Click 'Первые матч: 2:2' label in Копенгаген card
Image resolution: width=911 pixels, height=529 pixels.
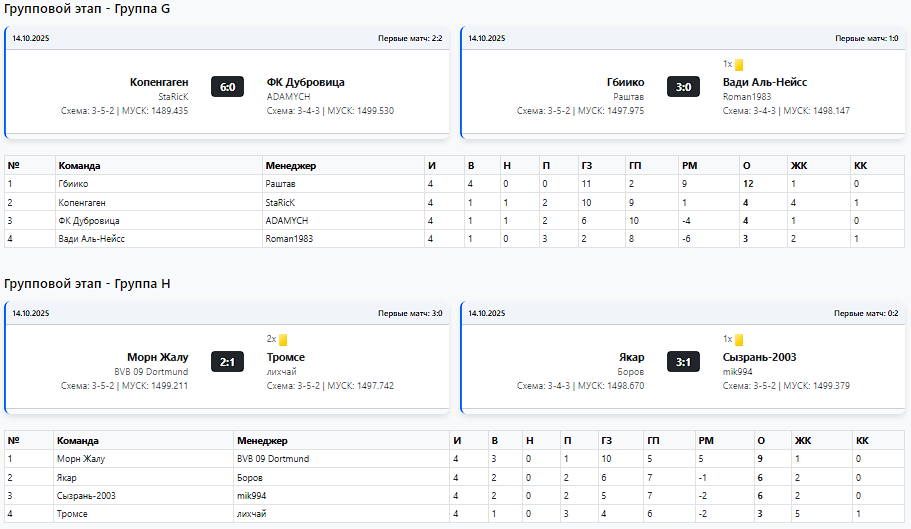(409, 38)
